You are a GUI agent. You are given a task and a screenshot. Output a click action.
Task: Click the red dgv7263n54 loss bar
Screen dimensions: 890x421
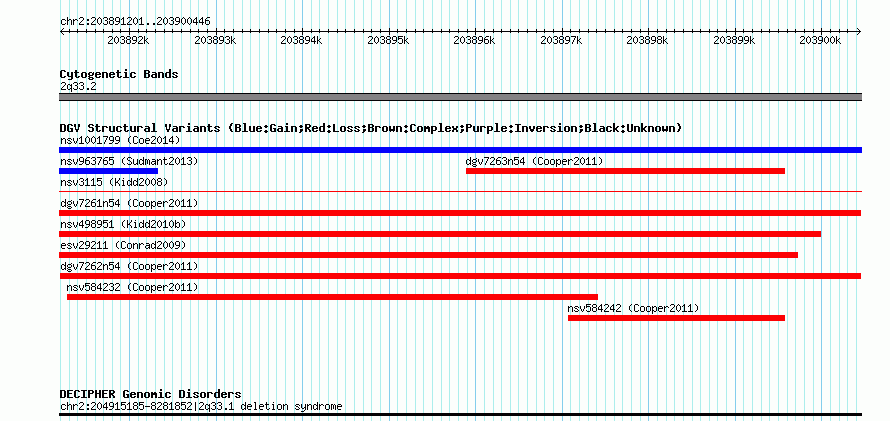click(625, 171)
